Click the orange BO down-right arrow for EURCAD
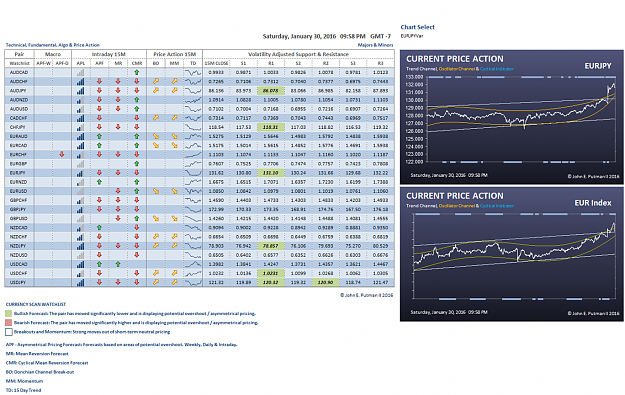This screenshot has width=625, height=395. click(x=156, y=146)
